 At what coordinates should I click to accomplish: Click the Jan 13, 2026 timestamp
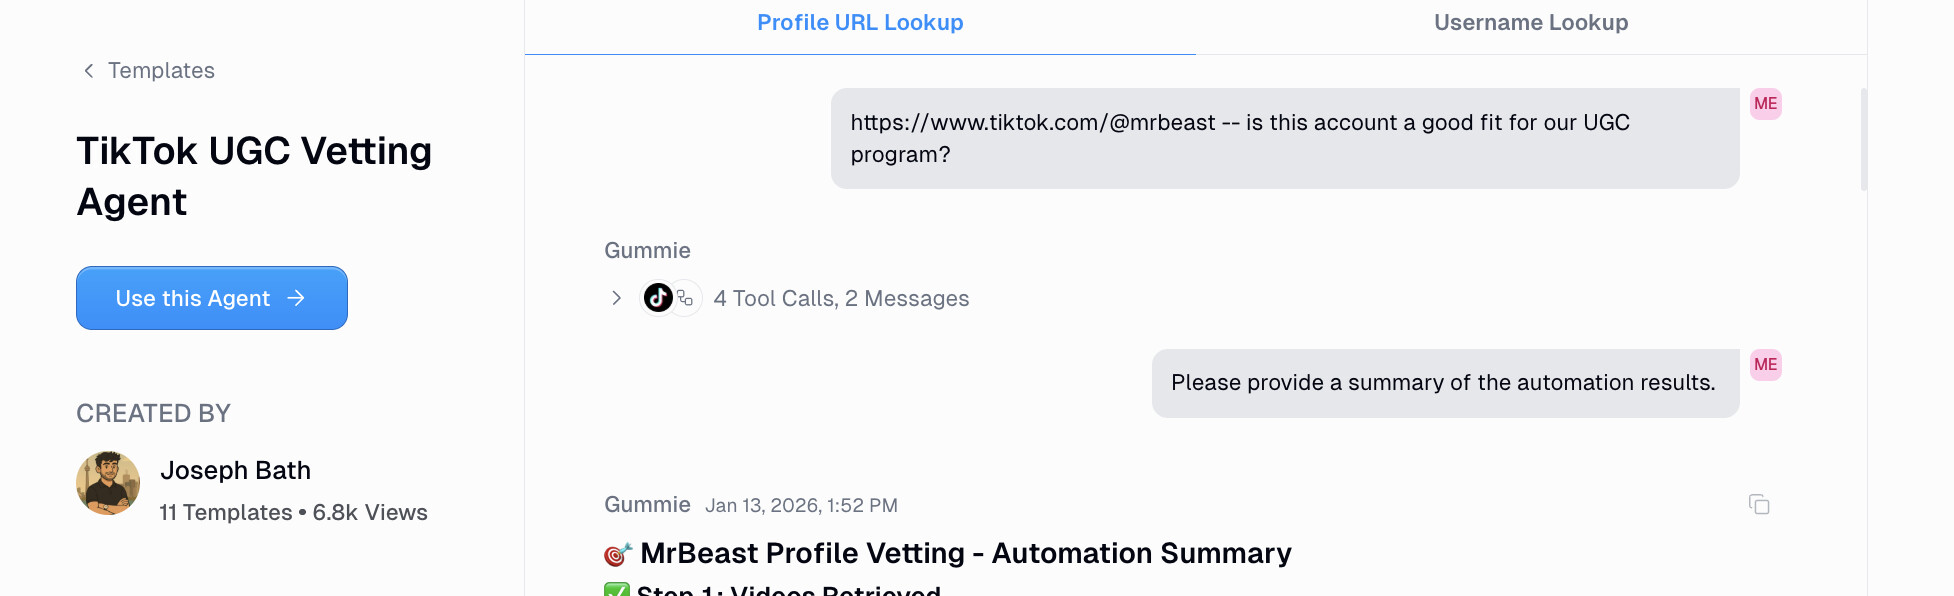(801, 505)
